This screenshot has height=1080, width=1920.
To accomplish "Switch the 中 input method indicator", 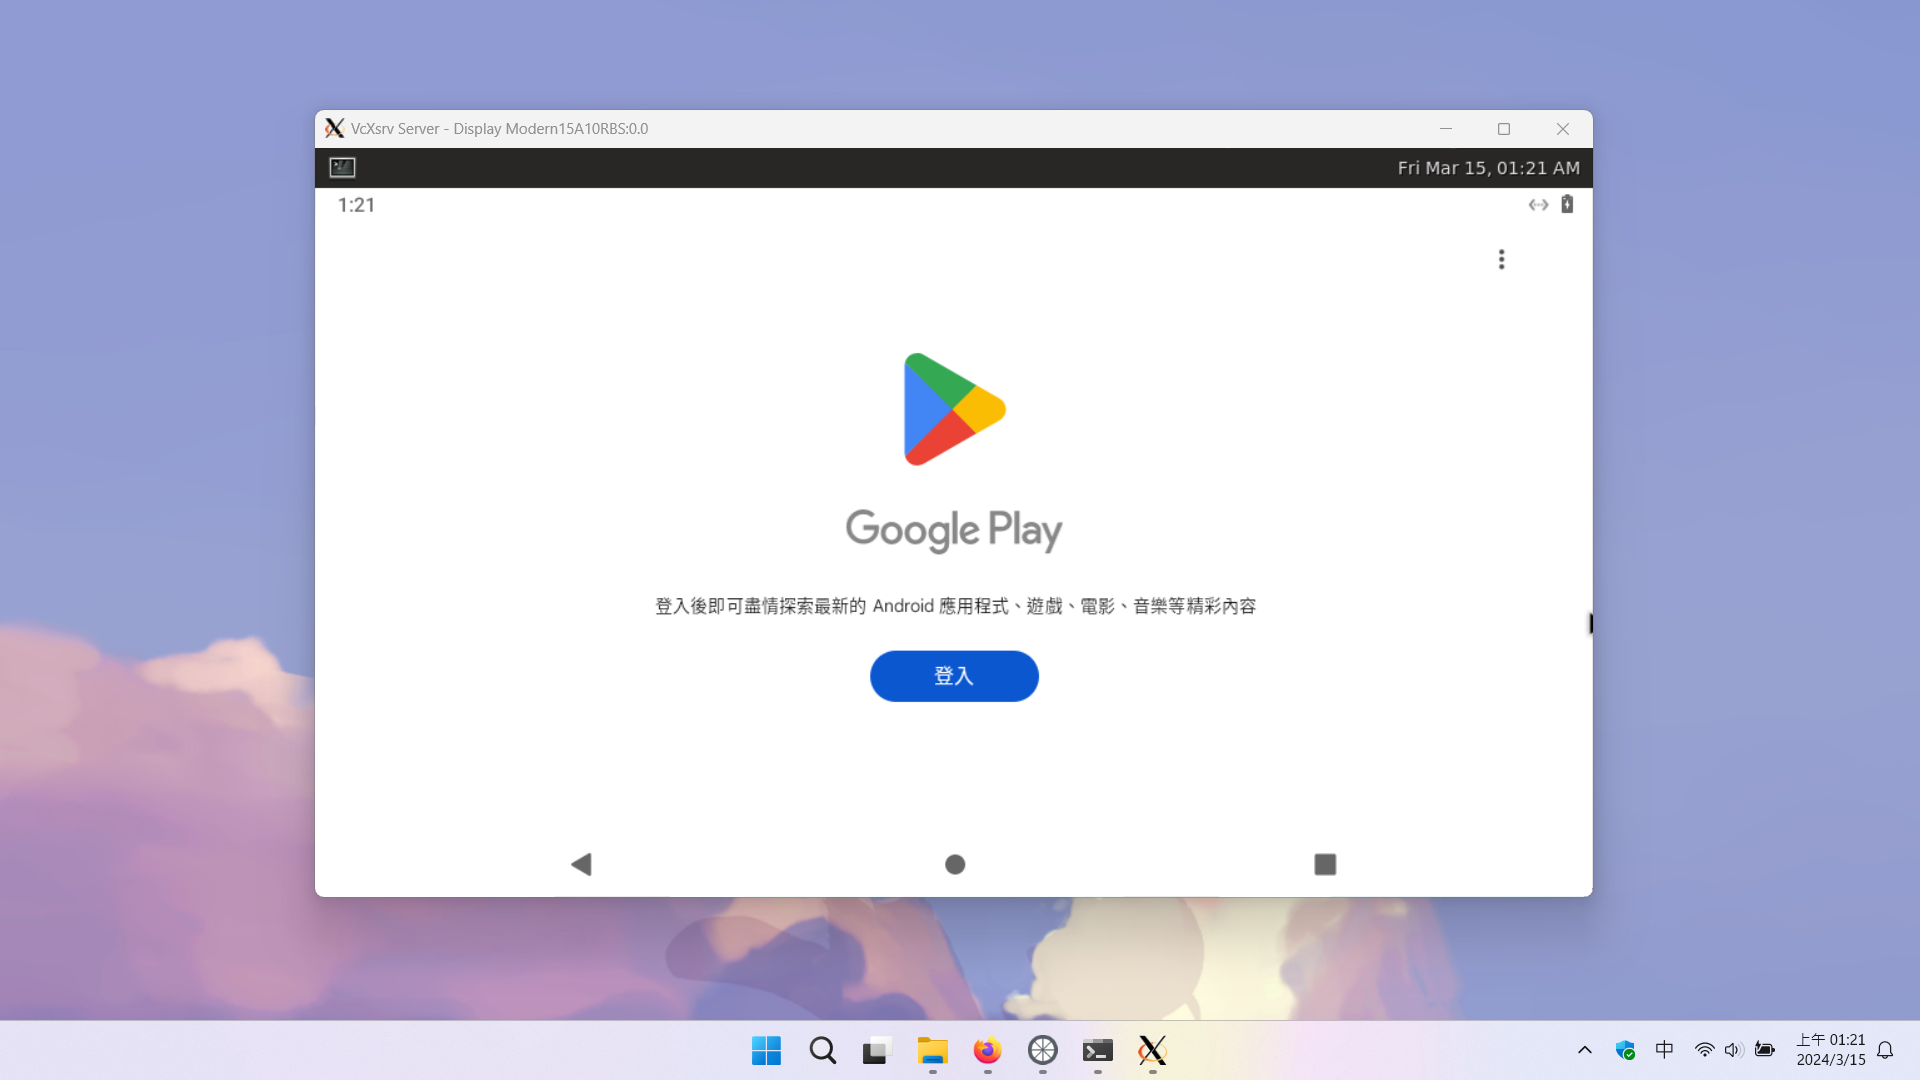I will pyautogui.click(x=1664, y=1050).
